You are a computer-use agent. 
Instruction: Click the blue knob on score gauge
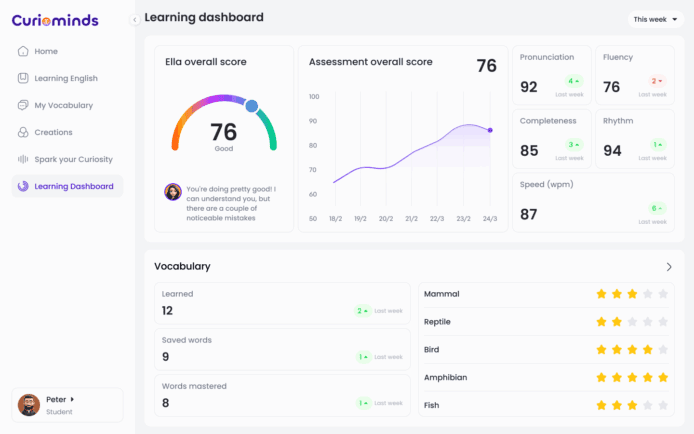252,106
